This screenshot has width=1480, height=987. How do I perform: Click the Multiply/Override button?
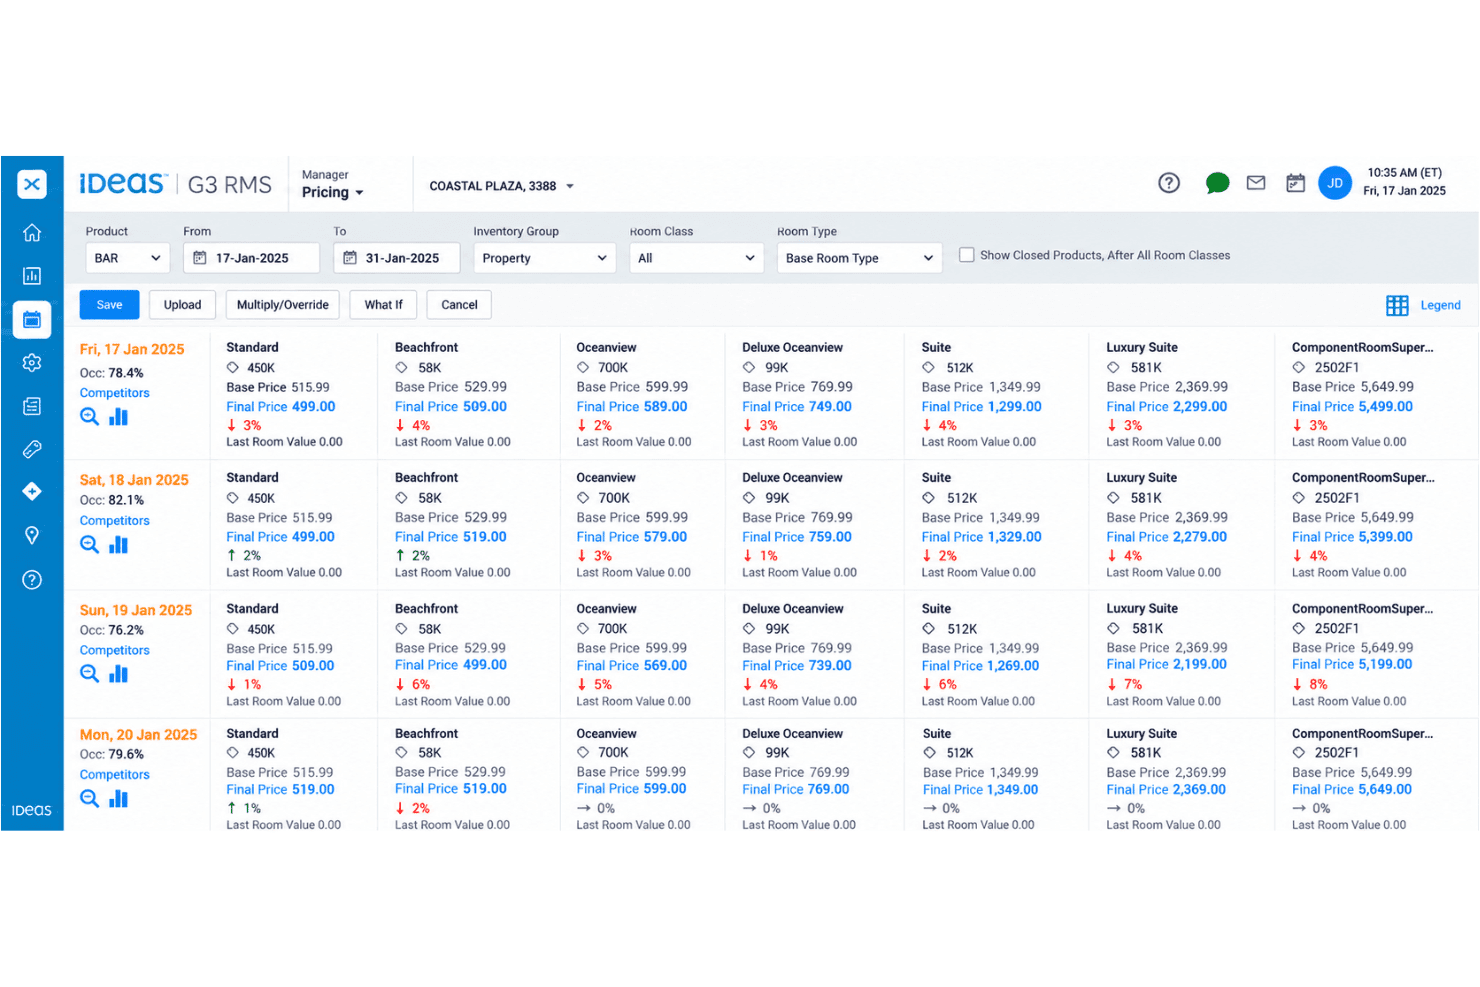pos(283,305)
